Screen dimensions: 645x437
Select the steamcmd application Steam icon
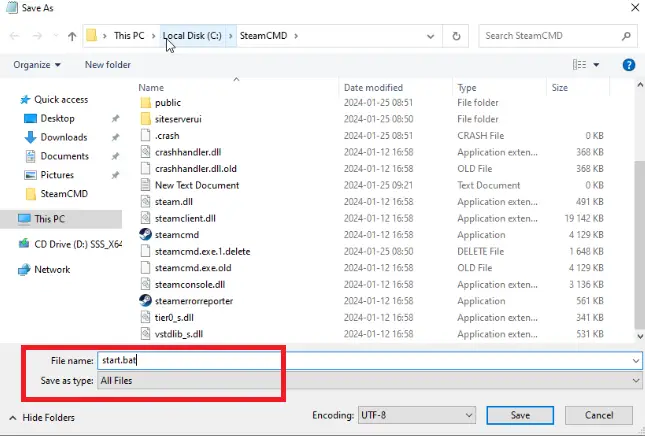coord(146,235)
